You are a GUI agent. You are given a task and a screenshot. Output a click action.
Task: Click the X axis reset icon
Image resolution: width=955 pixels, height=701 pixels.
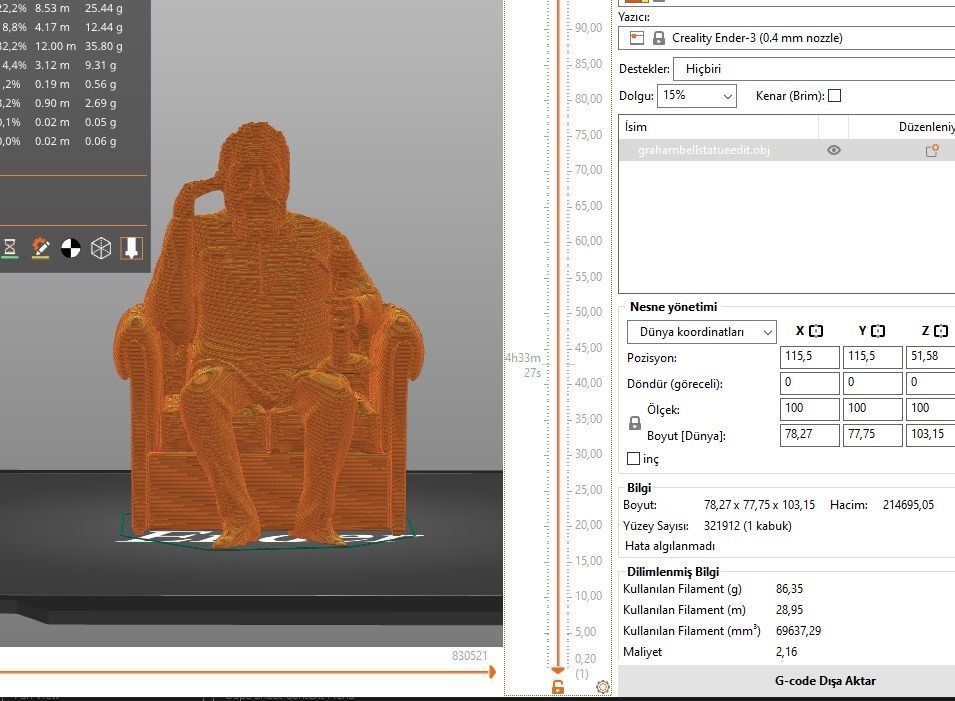pyautogui.click(x=816, y=331)
